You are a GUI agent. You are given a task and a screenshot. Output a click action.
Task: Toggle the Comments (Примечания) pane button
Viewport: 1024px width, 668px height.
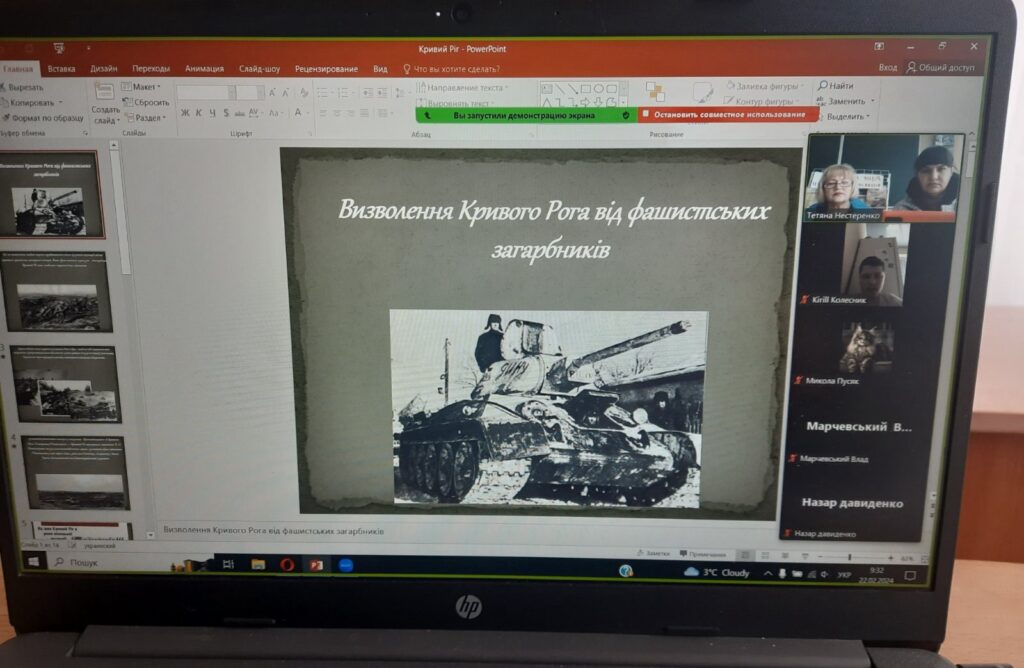click(x=703, y=554)
